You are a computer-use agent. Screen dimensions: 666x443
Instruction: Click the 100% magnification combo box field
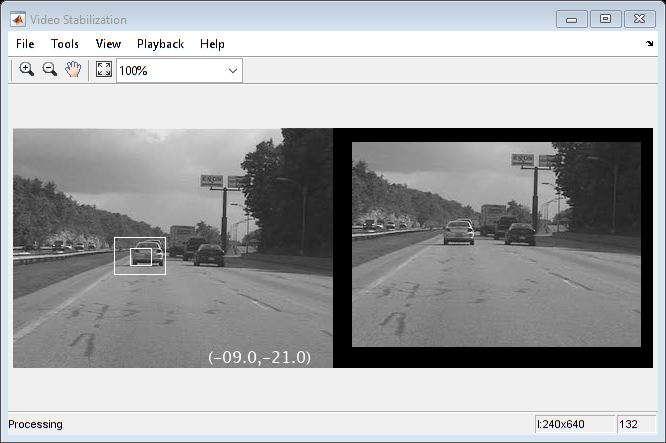179,71
